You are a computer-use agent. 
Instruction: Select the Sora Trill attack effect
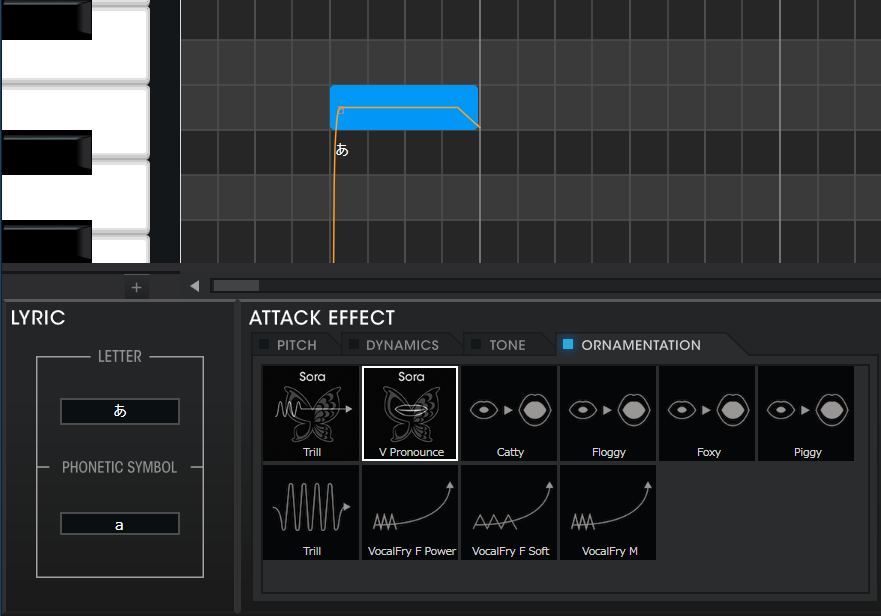[311, 414]
